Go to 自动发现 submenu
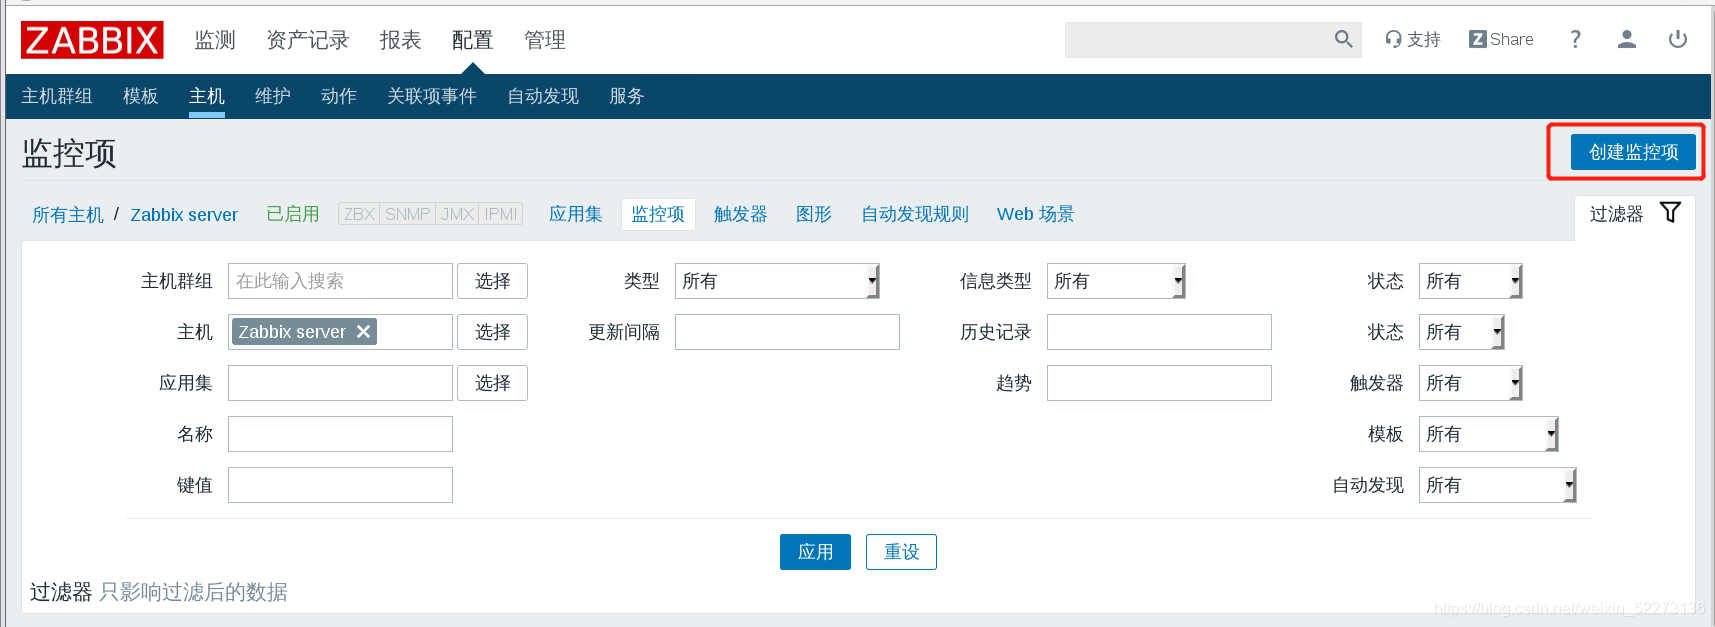 (x=543, y=96)
